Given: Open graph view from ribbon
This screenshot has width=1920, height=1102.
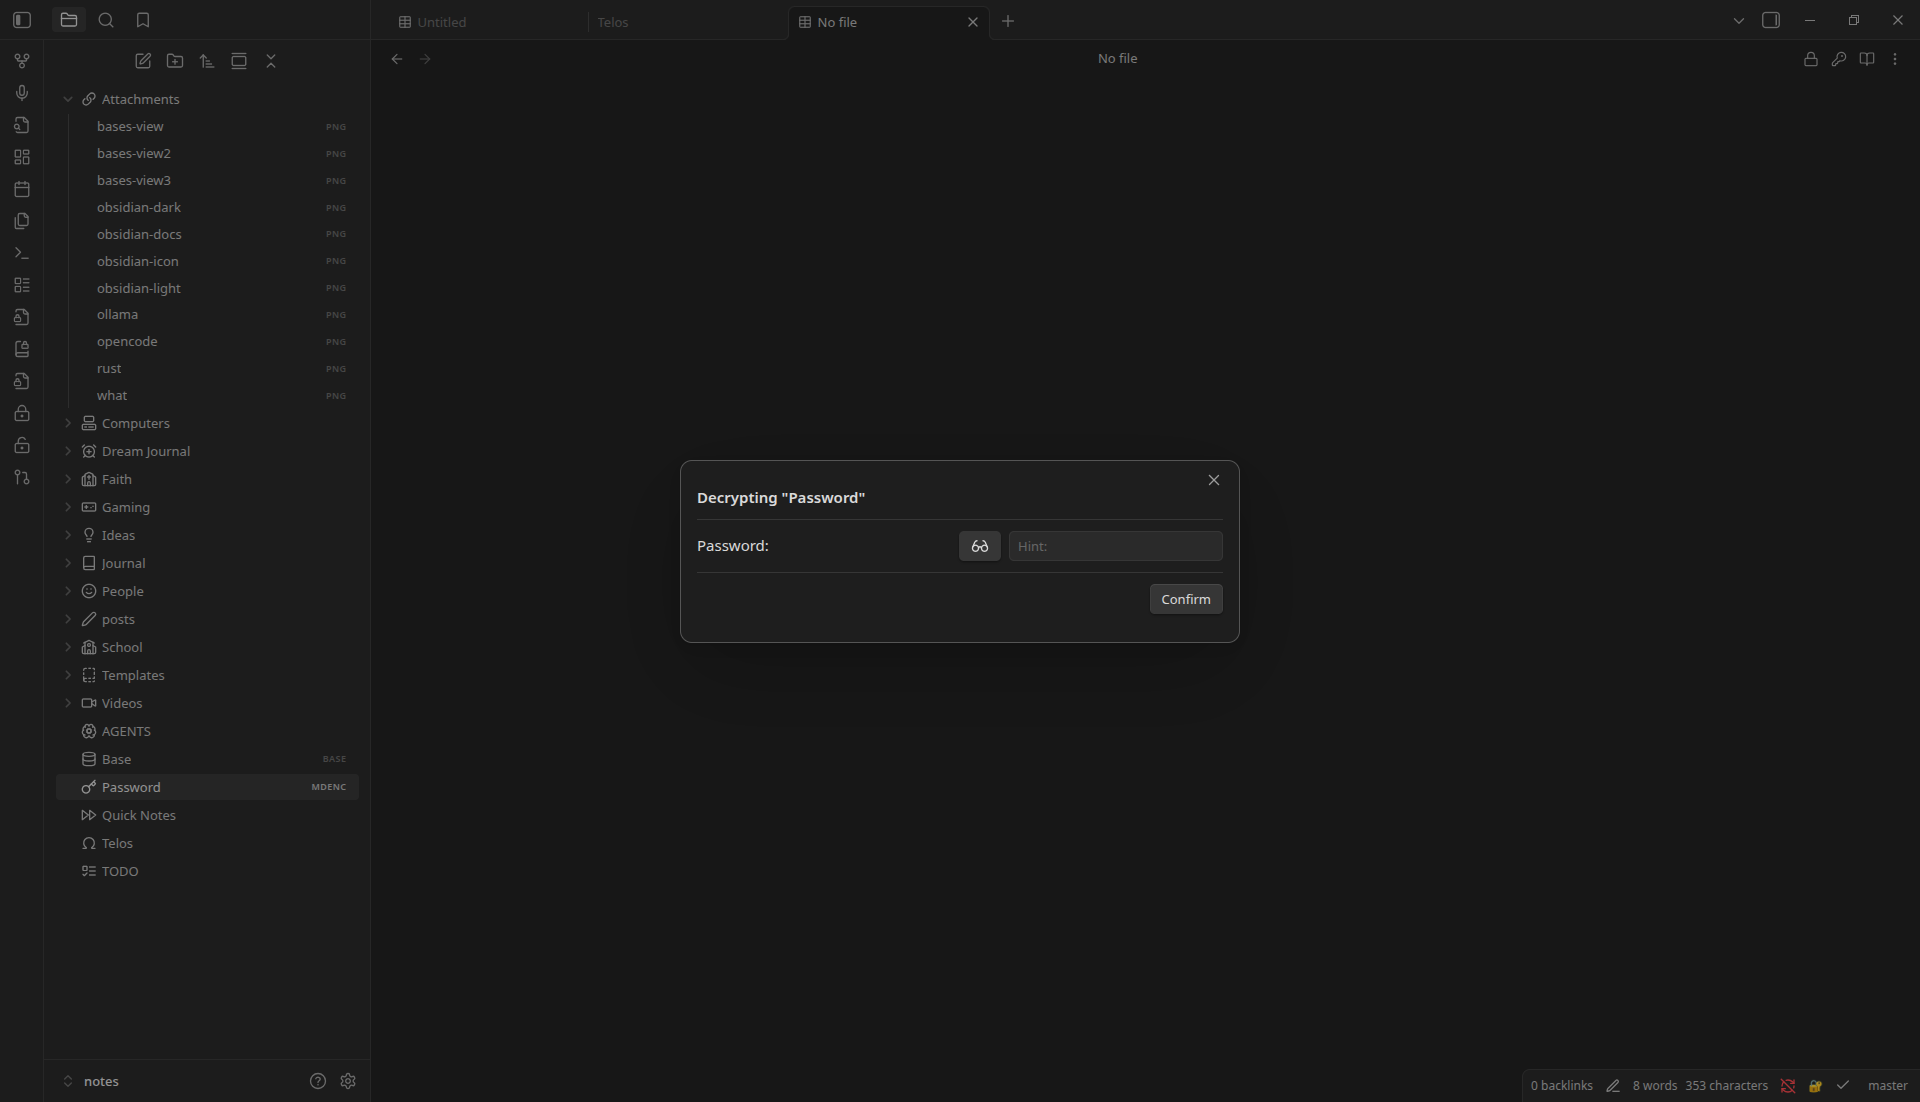Looking at the screenshot, I should click(x=22, y=61).
